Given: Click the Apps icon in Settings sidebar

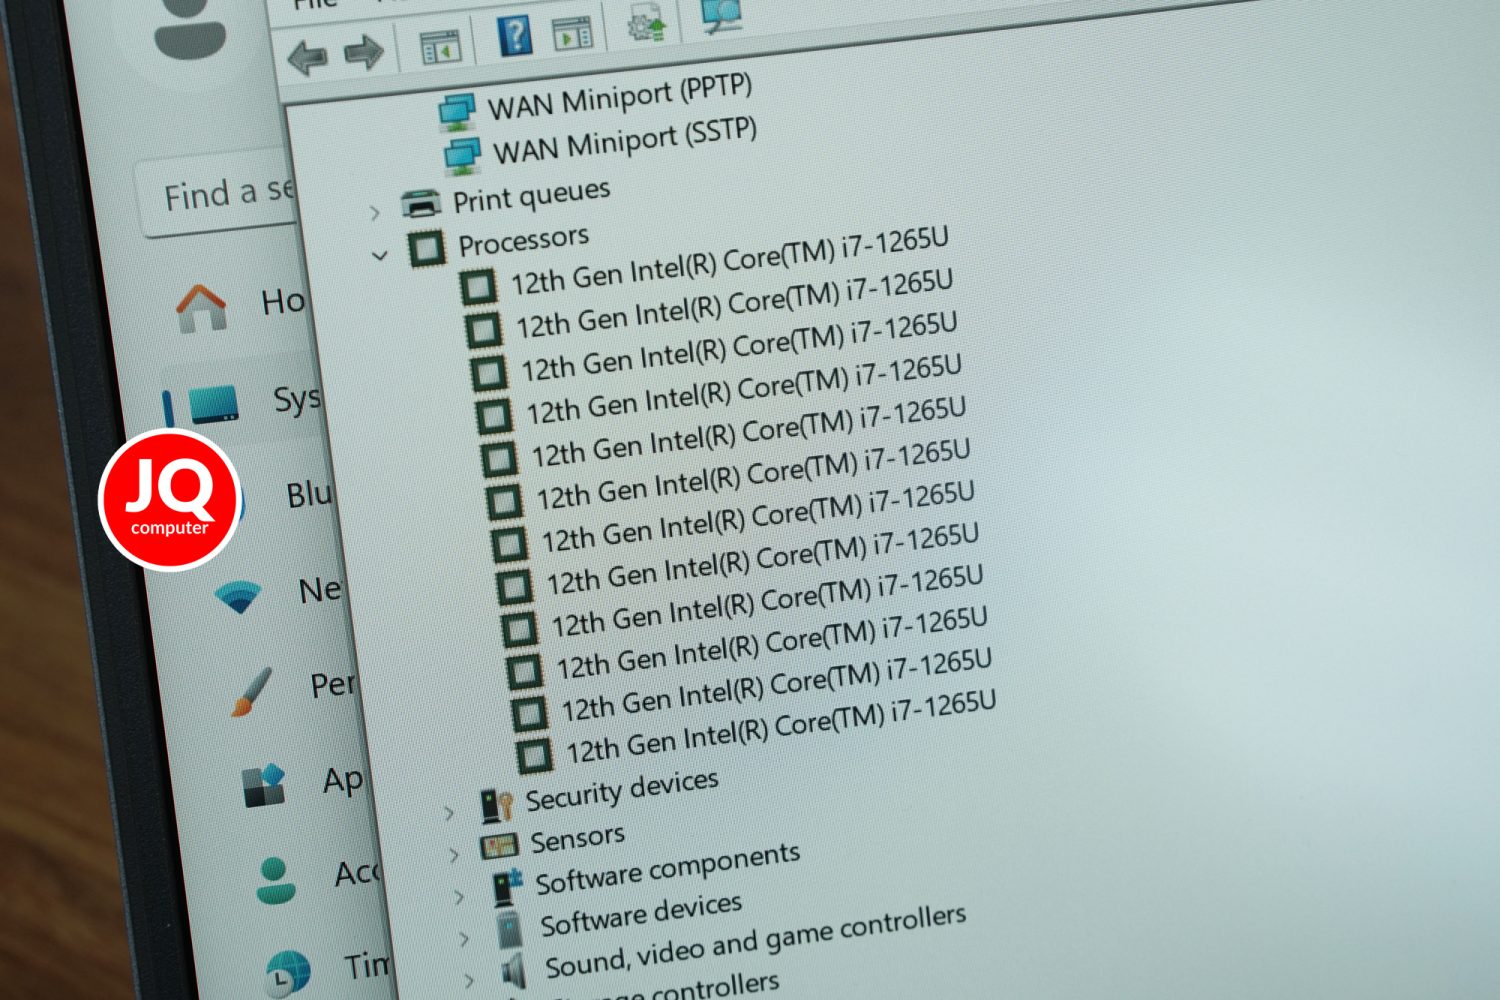Looking at the screenshot, I should pos(265,785).
